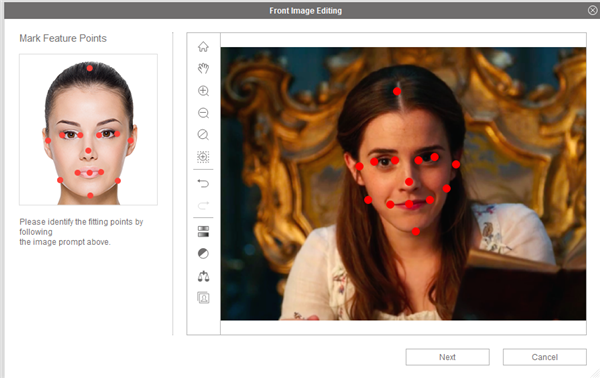Click the dotted-frame zoom-to-fit icon
This screenshot has width=600, height=378.
pyautogui.click(x=203, y=157)
